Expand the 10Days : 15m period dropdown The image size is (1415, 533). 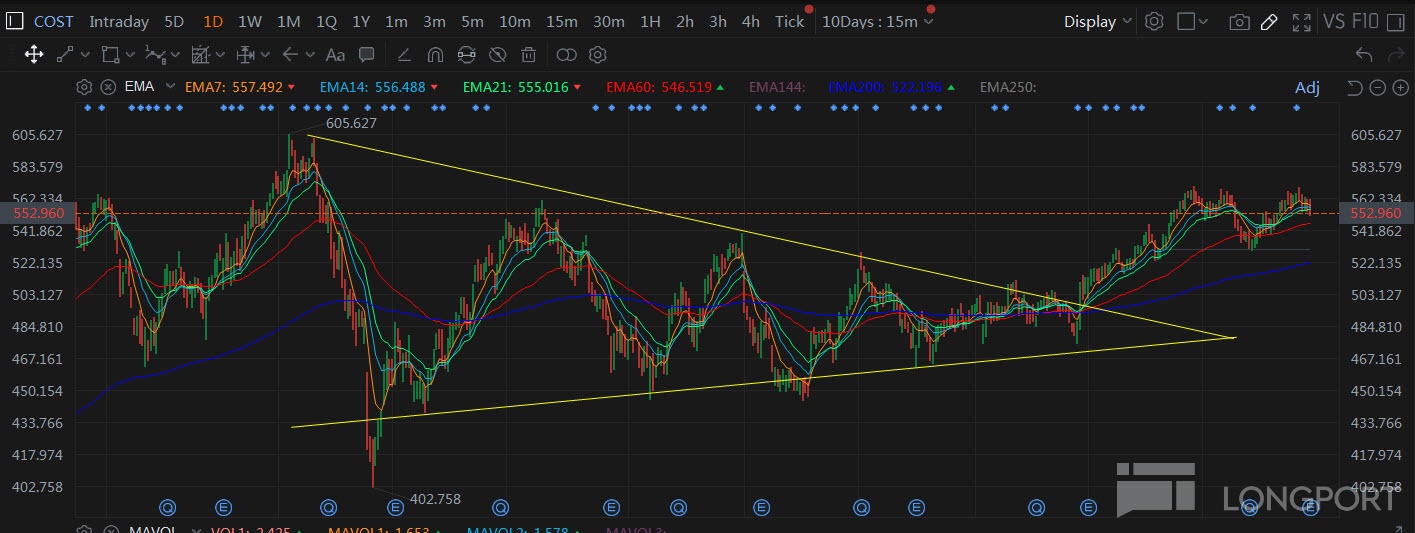[877, 21]
